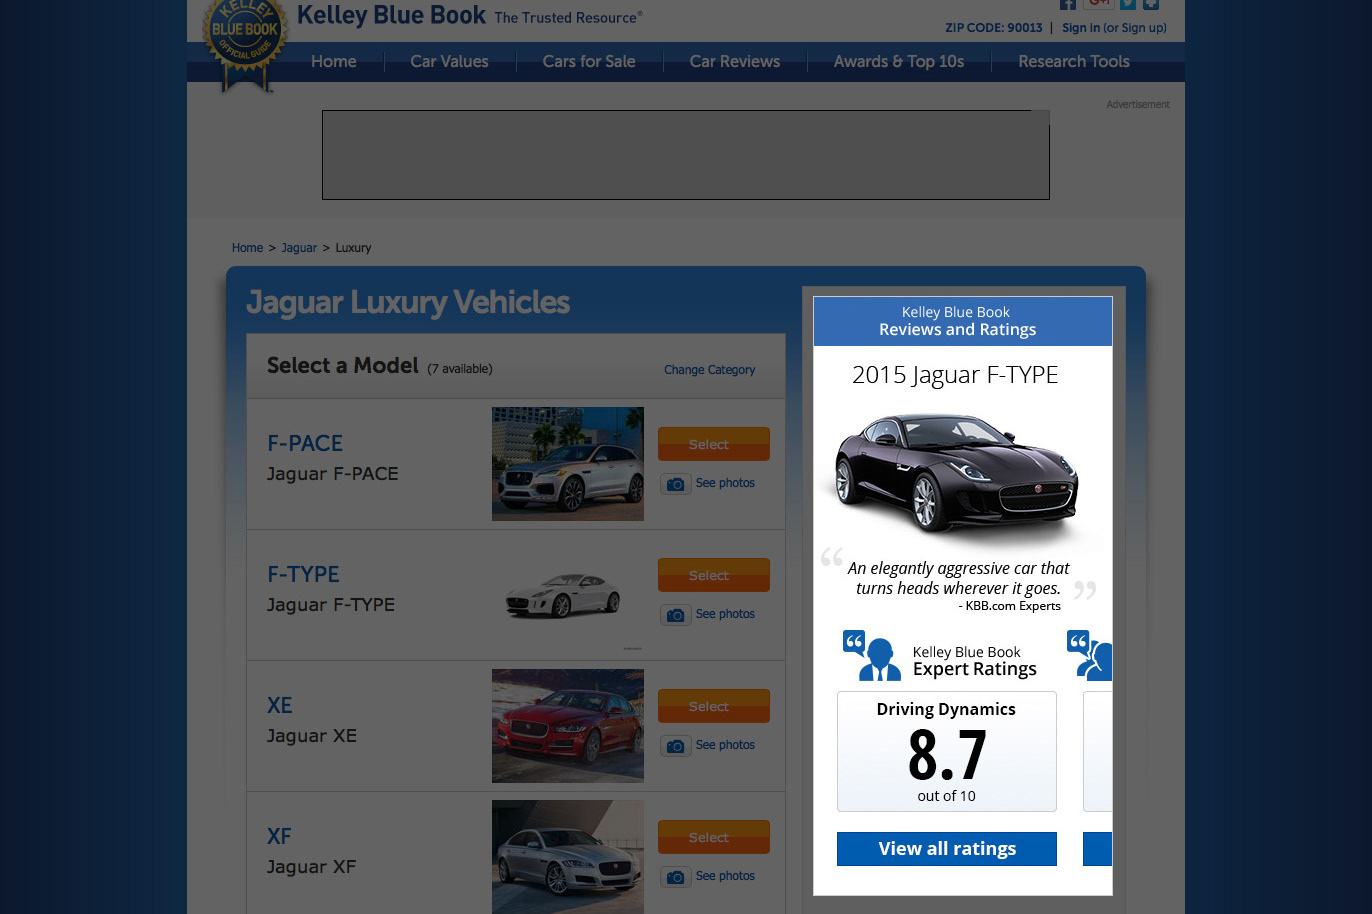Viewport: 1372px width, 914px height.
Task: Click the 'Jaguar Luxury Vehicles' heading
Action: [x=408, y=302]
